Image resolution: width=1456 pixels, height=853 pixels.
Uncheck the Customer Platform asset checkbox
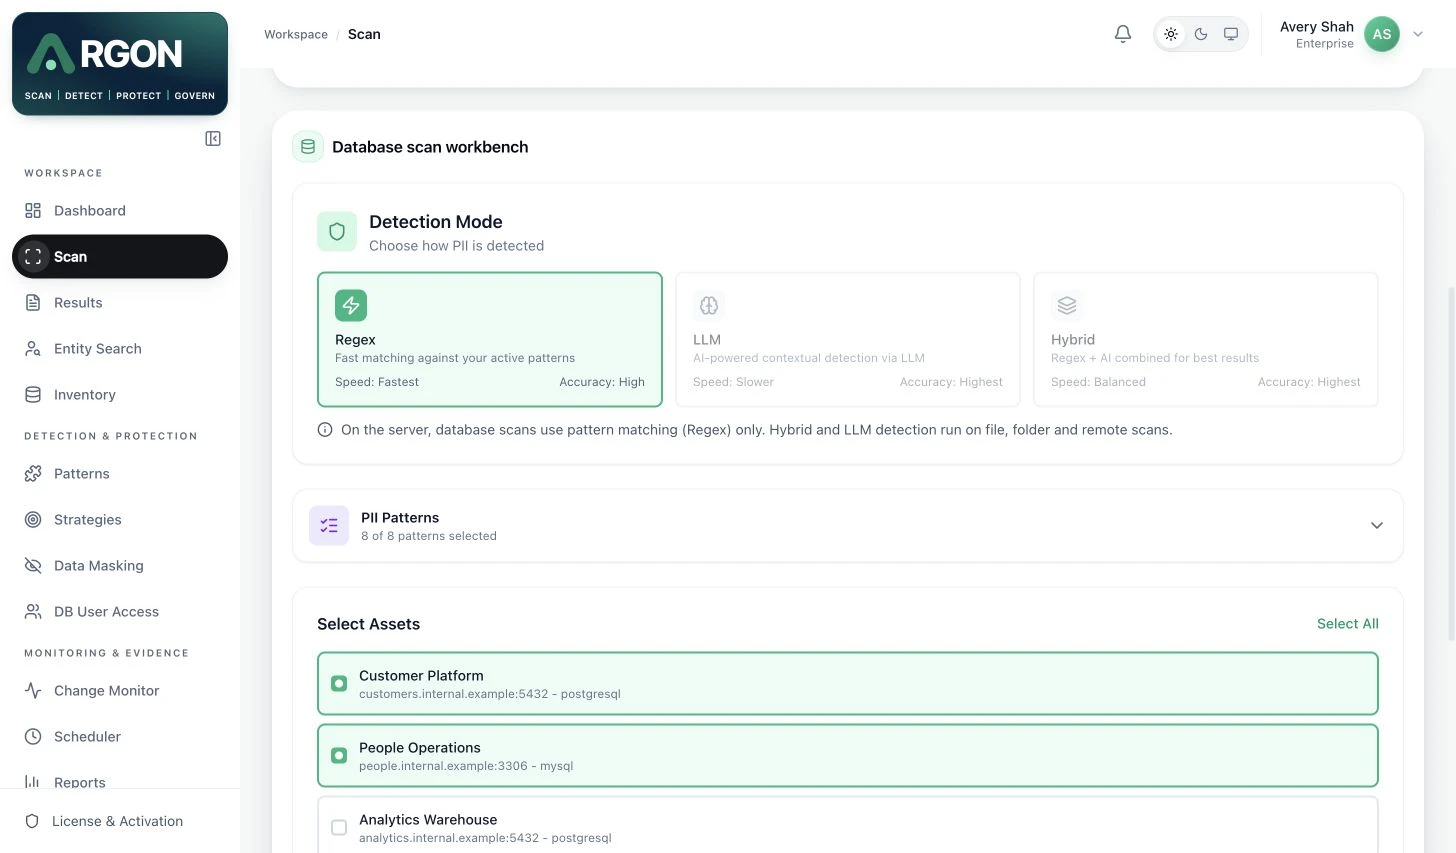339,684
